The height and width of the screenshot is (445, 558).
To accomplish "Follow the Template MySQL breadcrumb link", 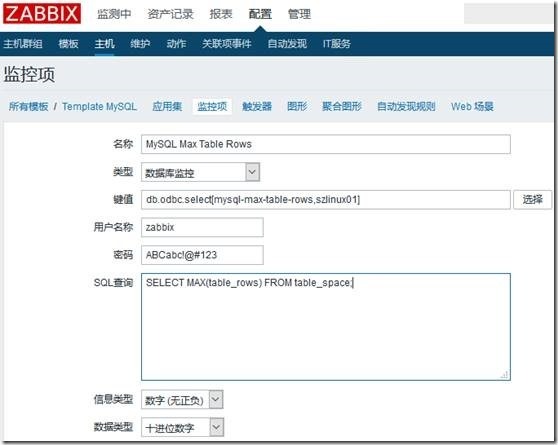I will pos(99,106).
